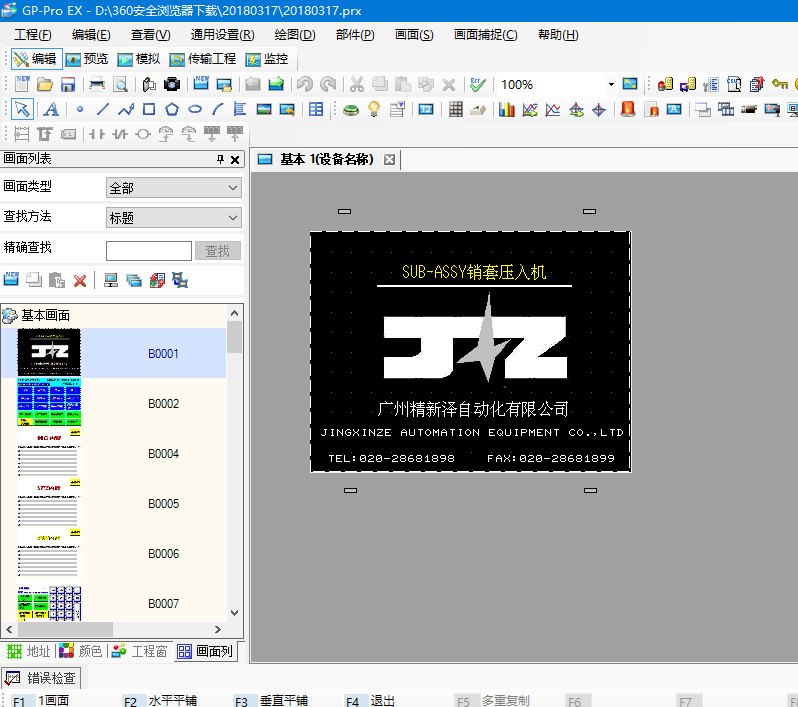Pin the 画面列表 panel
This screenshot has width=798, height=707.
(221, 160)
